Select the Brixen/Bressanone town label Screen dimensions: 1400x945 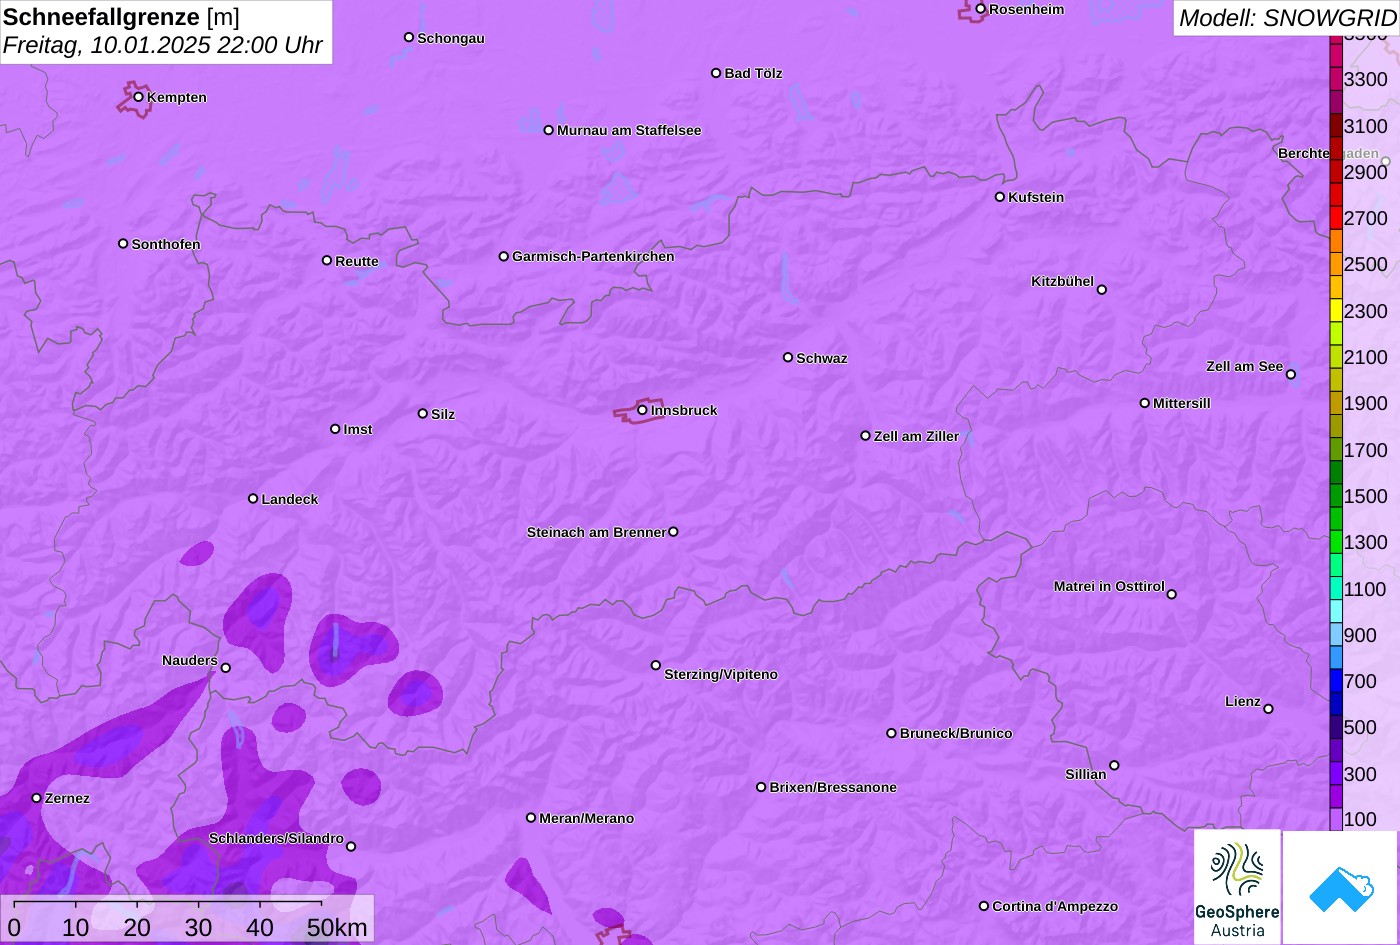pyautogui.click(x=833, y=787)
